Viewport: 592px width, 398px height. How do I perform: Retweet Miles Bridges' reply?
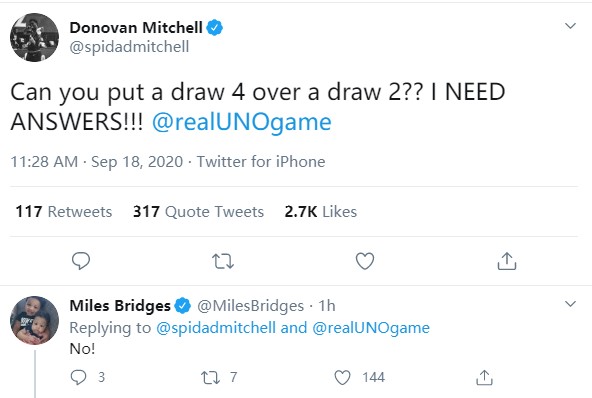210,377
